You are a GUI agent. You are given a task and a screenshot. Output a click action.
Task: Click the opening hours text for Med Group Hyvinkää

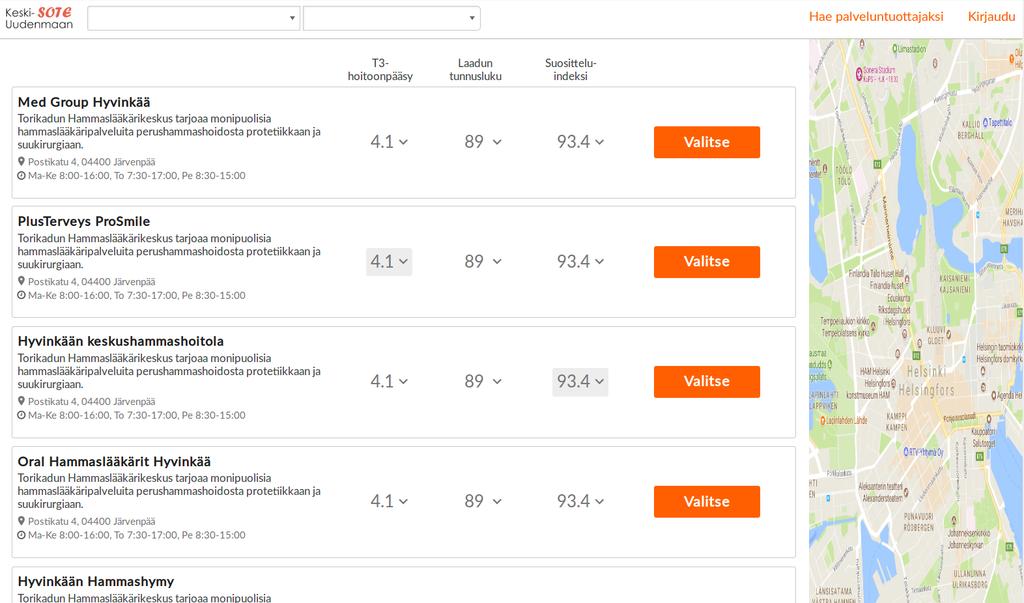pos(136,176)
